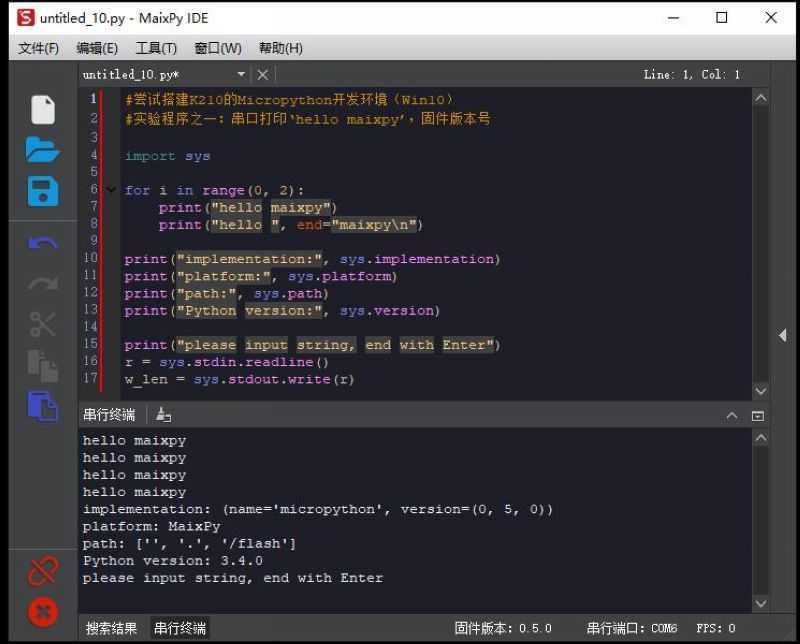800x644 pixels.
Task: Redo the last undone edit
Action: (43, 283)
